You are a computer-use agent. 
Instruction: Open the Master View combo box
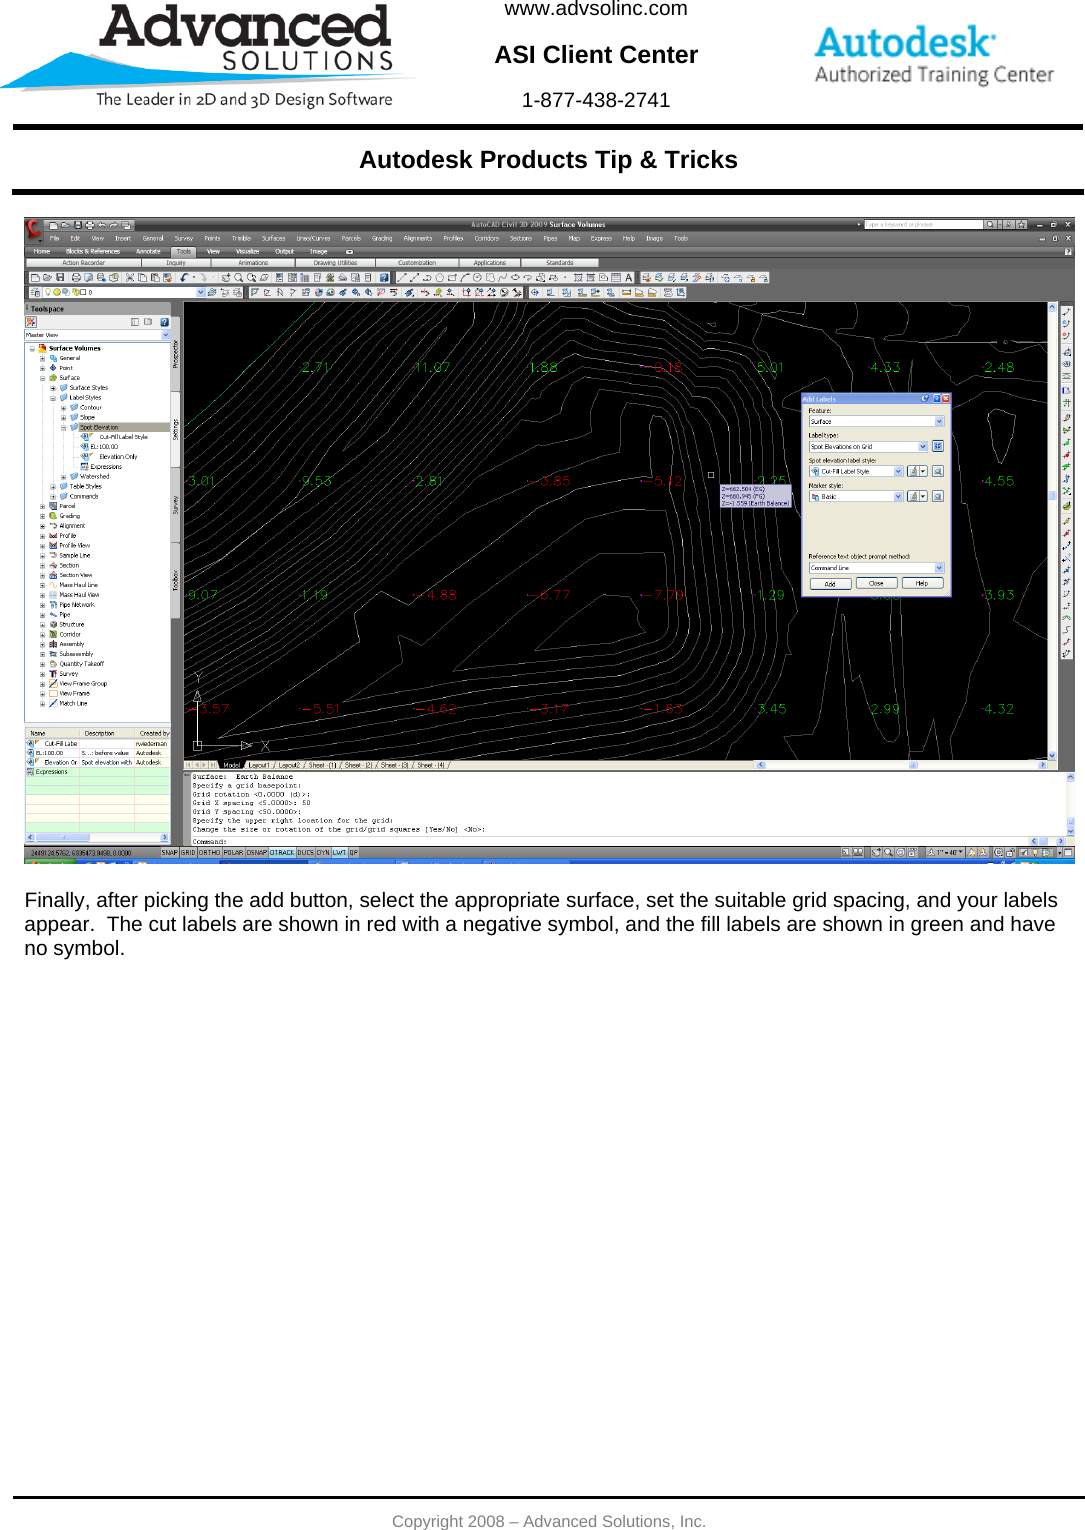(x=165, y=334)
